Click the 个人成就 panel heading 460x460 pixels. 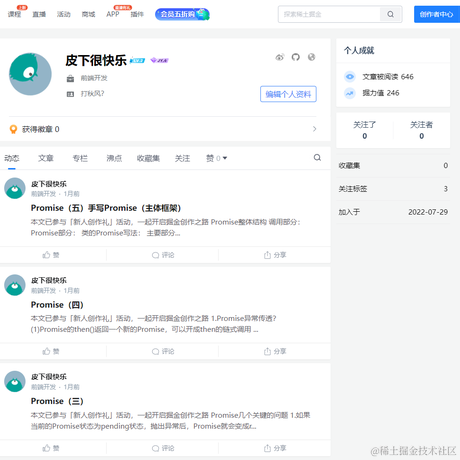[359, 50]
